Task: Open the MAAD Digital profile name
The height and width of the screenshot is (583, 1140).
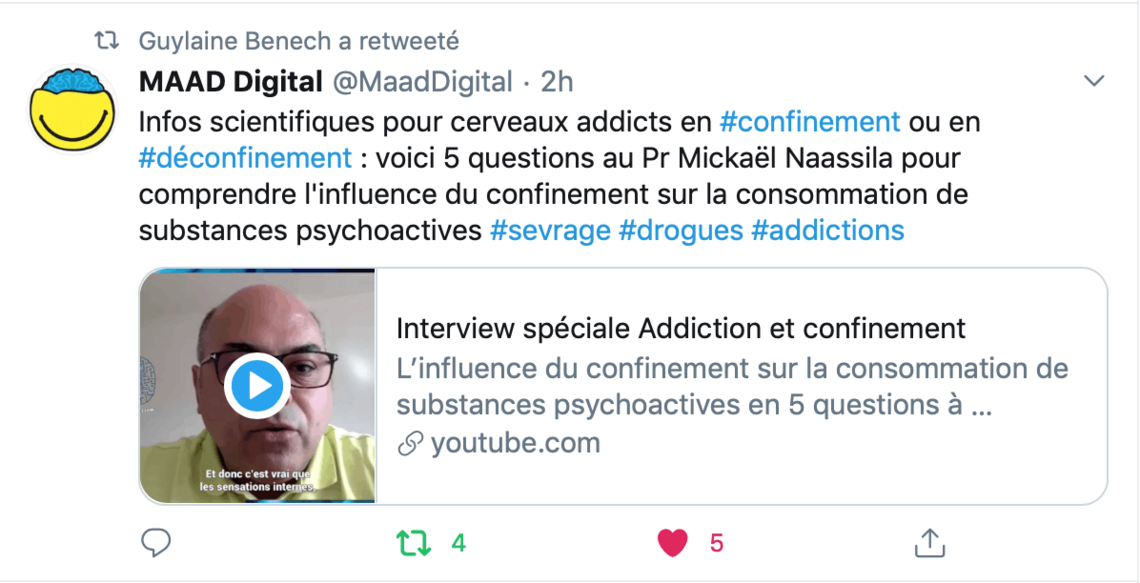Action: pos(230,82)
